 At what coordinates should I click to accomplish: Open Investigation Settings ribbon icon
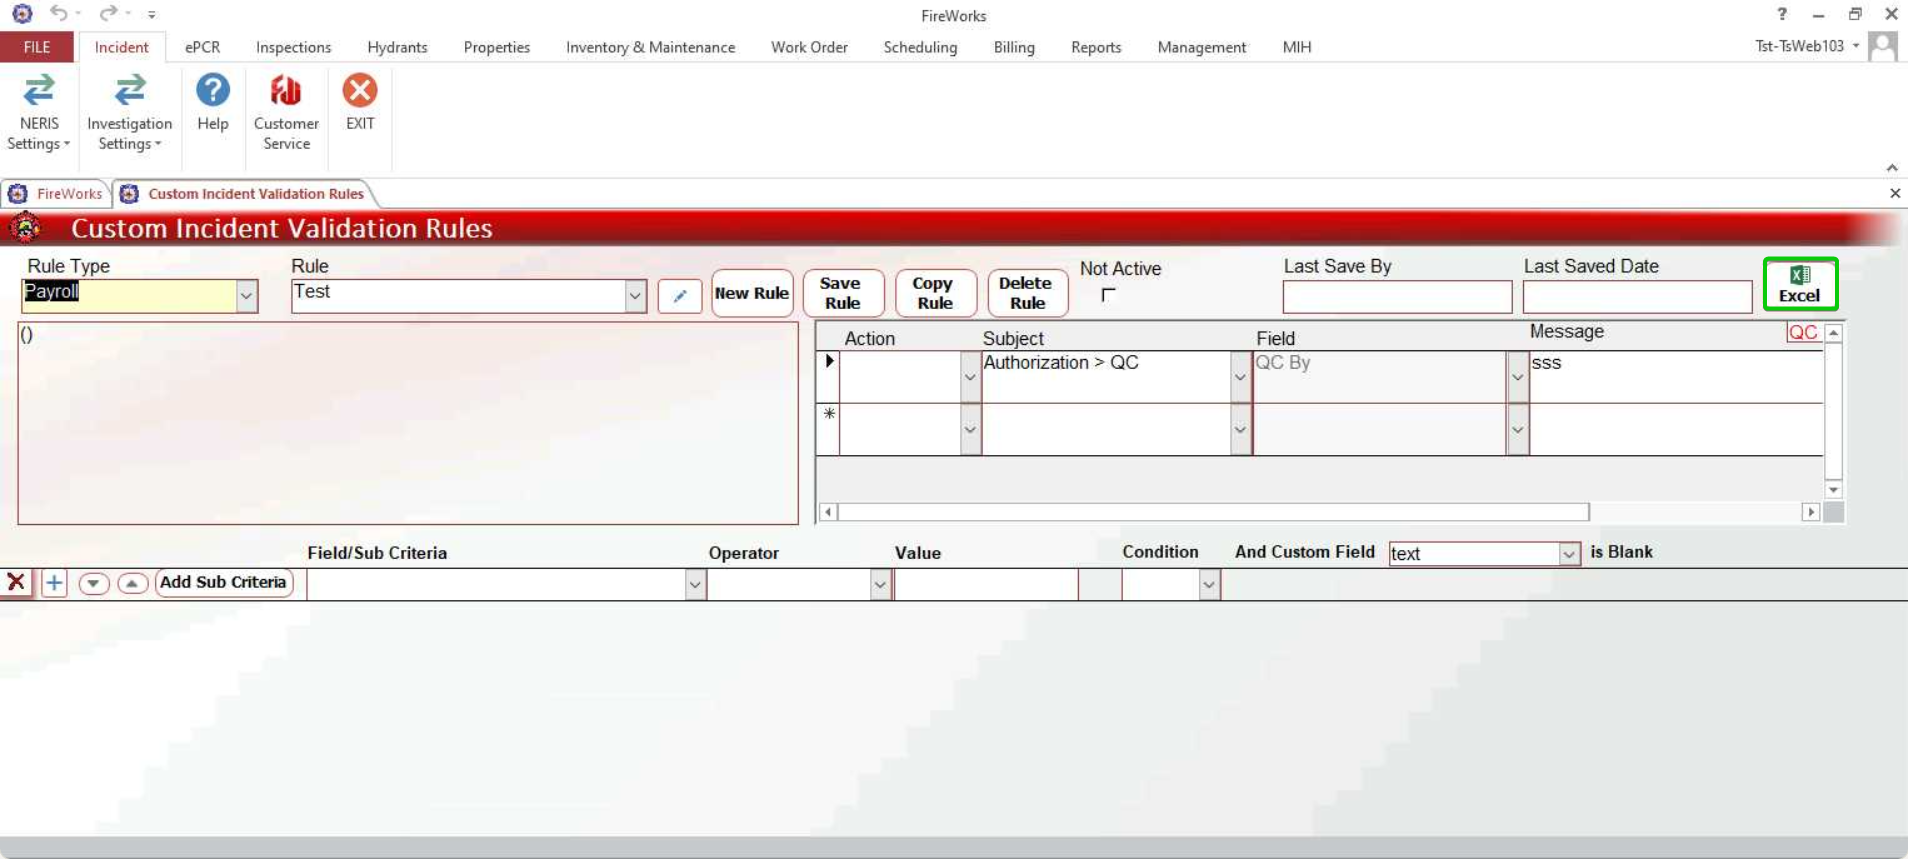pyautogui.click(x=129, y=110)
